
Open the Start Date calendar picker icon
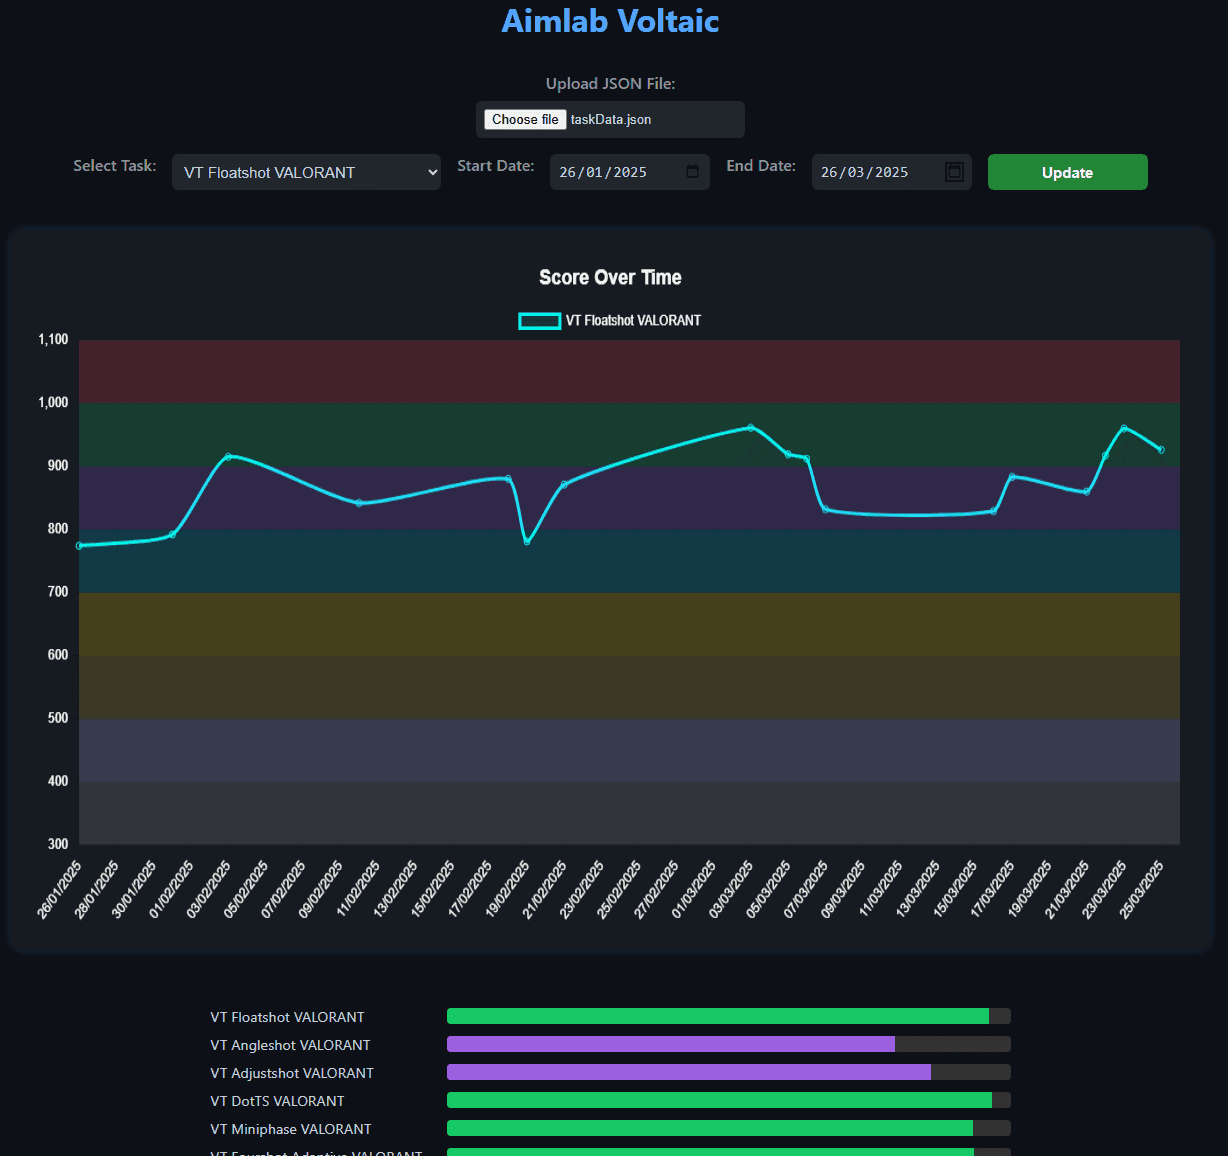pos(693,172)
